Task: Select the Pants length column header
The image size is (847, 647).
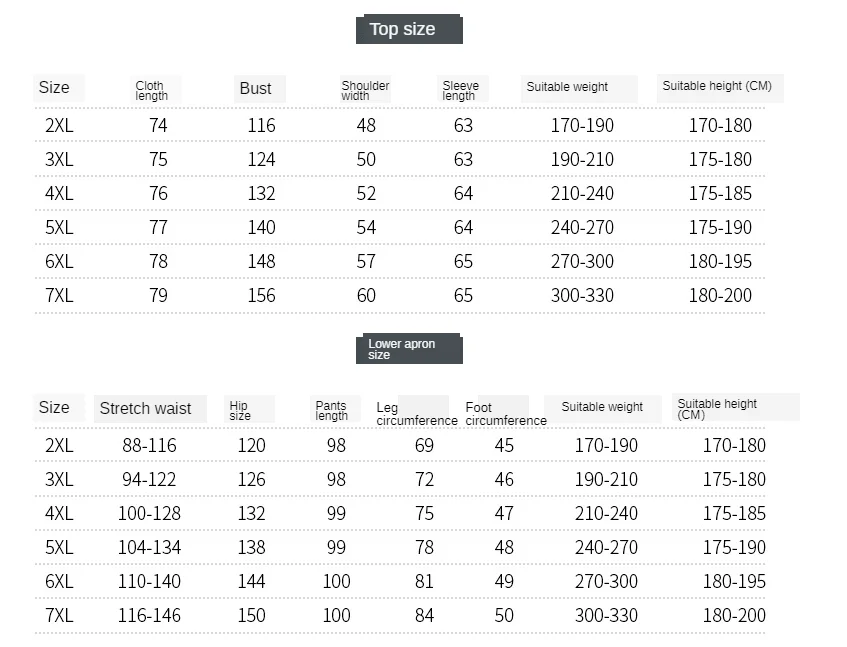Action: click(x=331, y=410)
